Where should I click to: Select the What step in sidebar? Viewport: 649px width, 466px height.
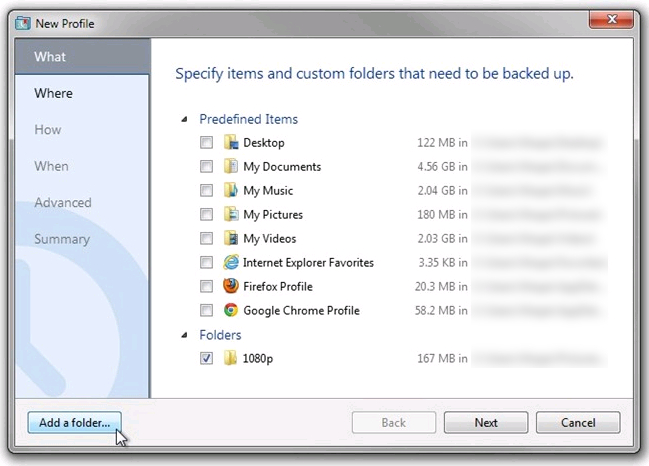[50, 57]
